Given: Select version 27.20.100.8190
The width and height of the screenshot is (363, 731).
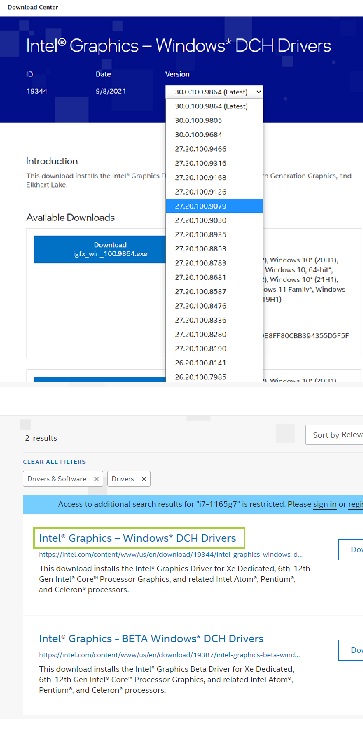Looking at the screenshot, I should click(x=214, y=349).
